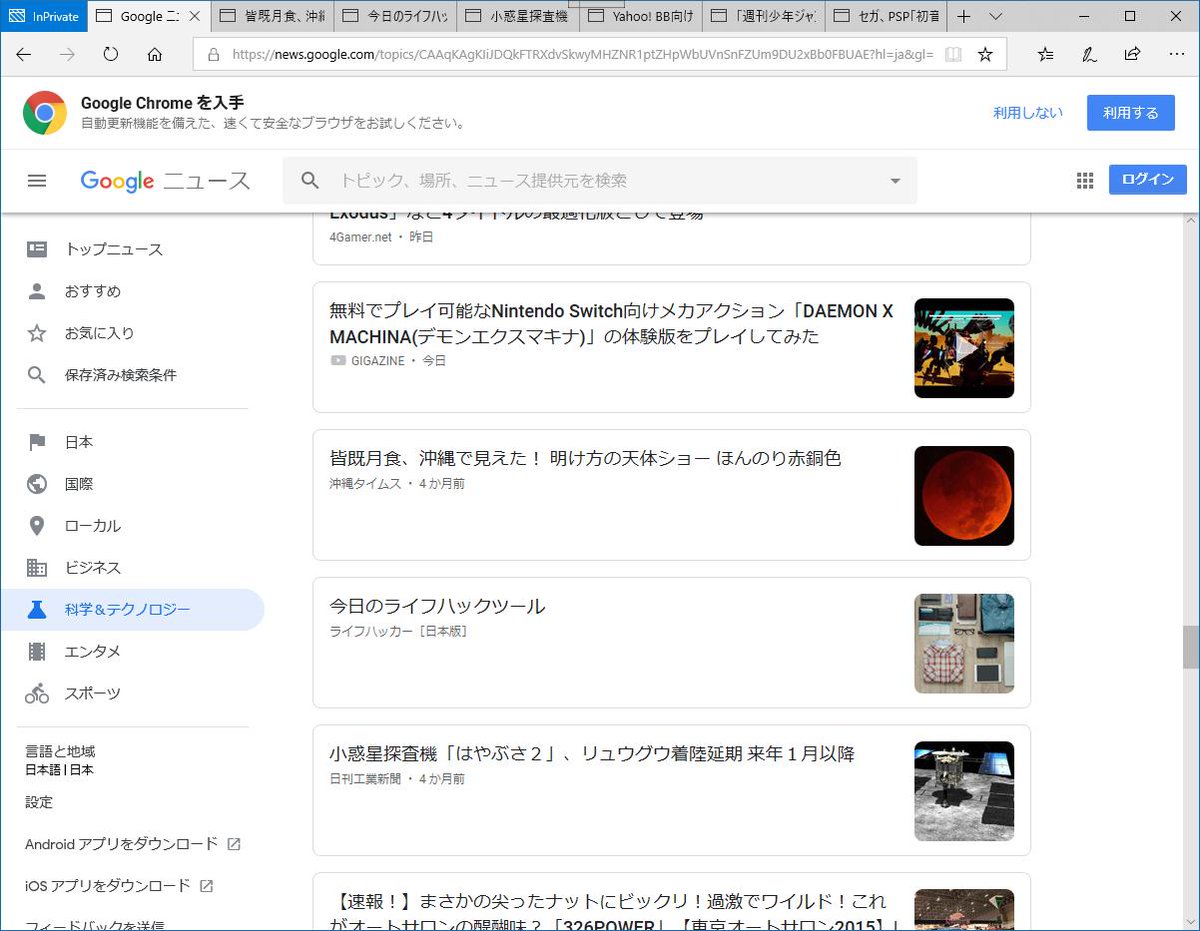Click the browser address bar URL
This screenshot has width=1200, height=931.
coord(582,55)
